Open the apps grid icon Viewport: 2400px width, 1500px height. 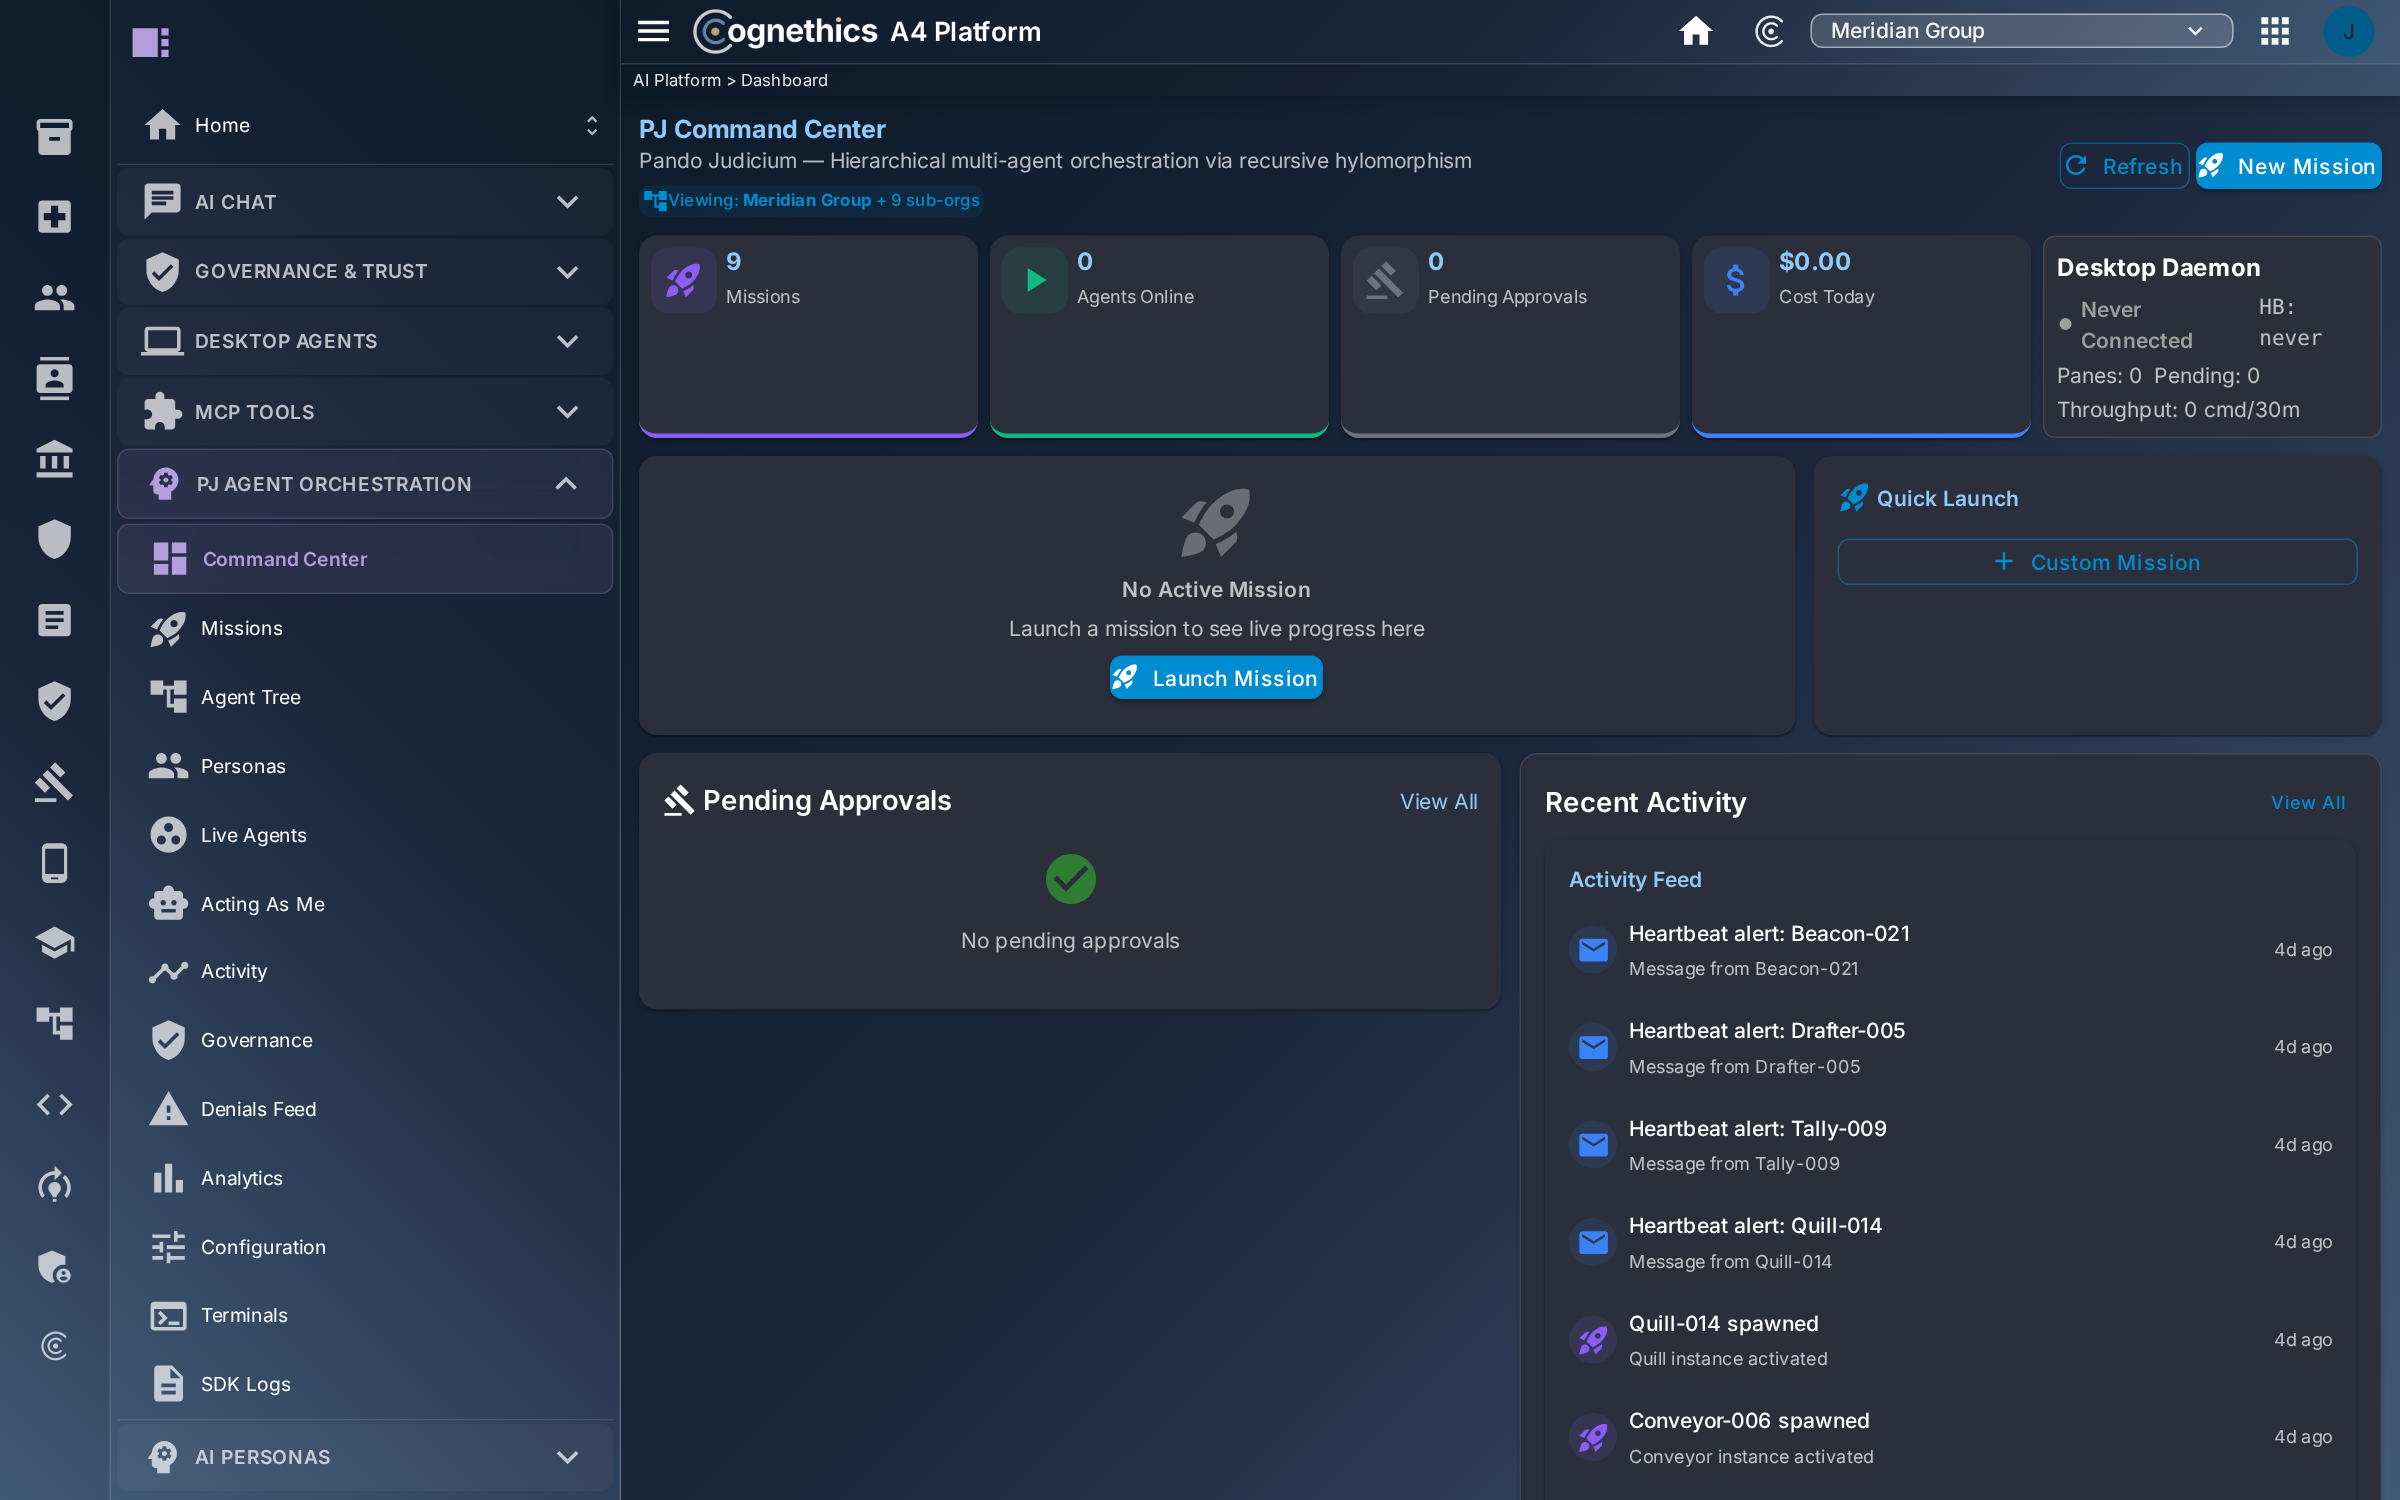[x=2274, y=31]
